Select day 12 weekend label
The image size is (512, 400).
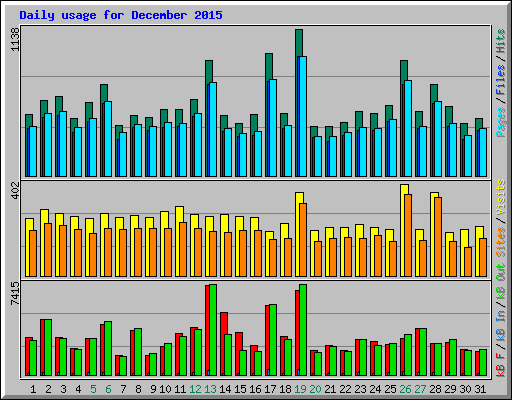(x=195, y=389)
